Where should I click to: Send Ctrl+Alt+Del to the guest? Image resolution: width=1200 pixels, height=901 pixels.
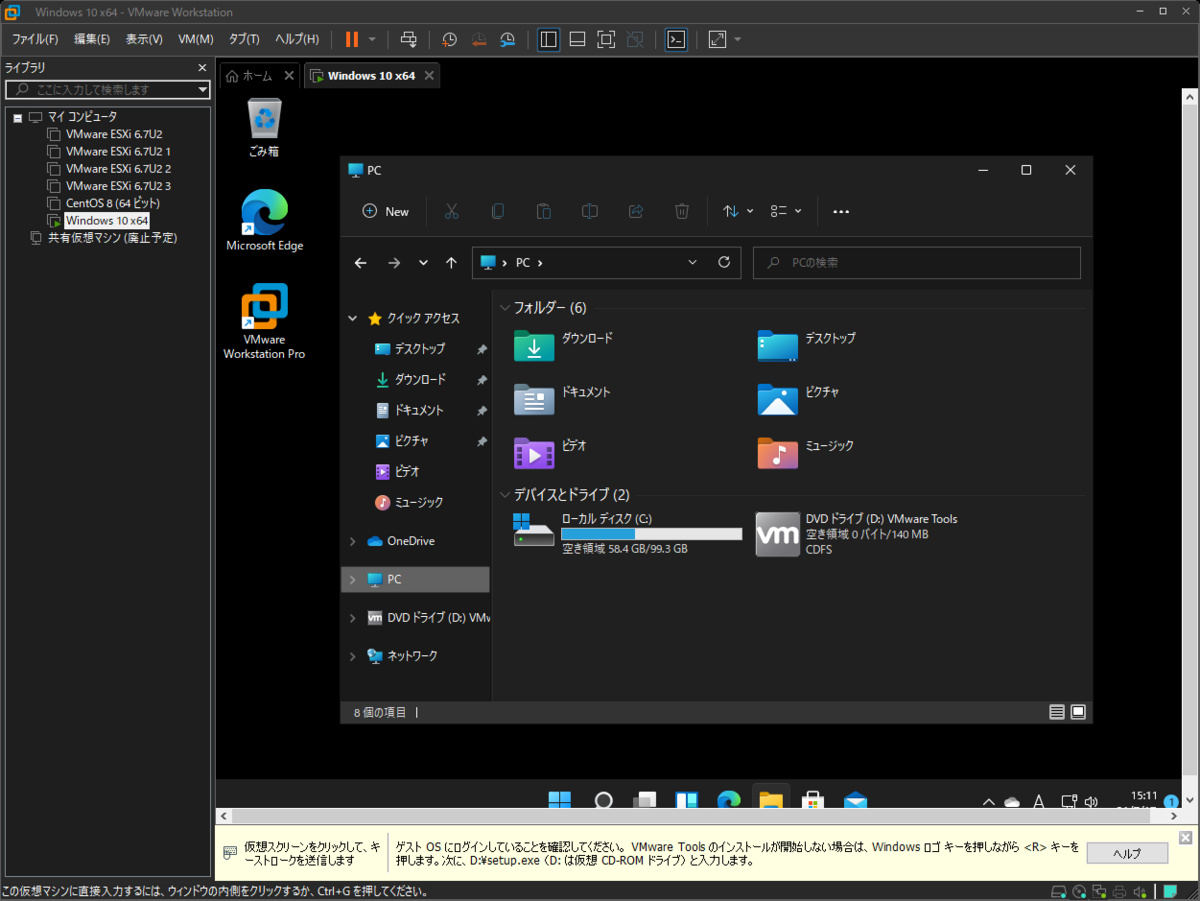[x=409, y=39]
